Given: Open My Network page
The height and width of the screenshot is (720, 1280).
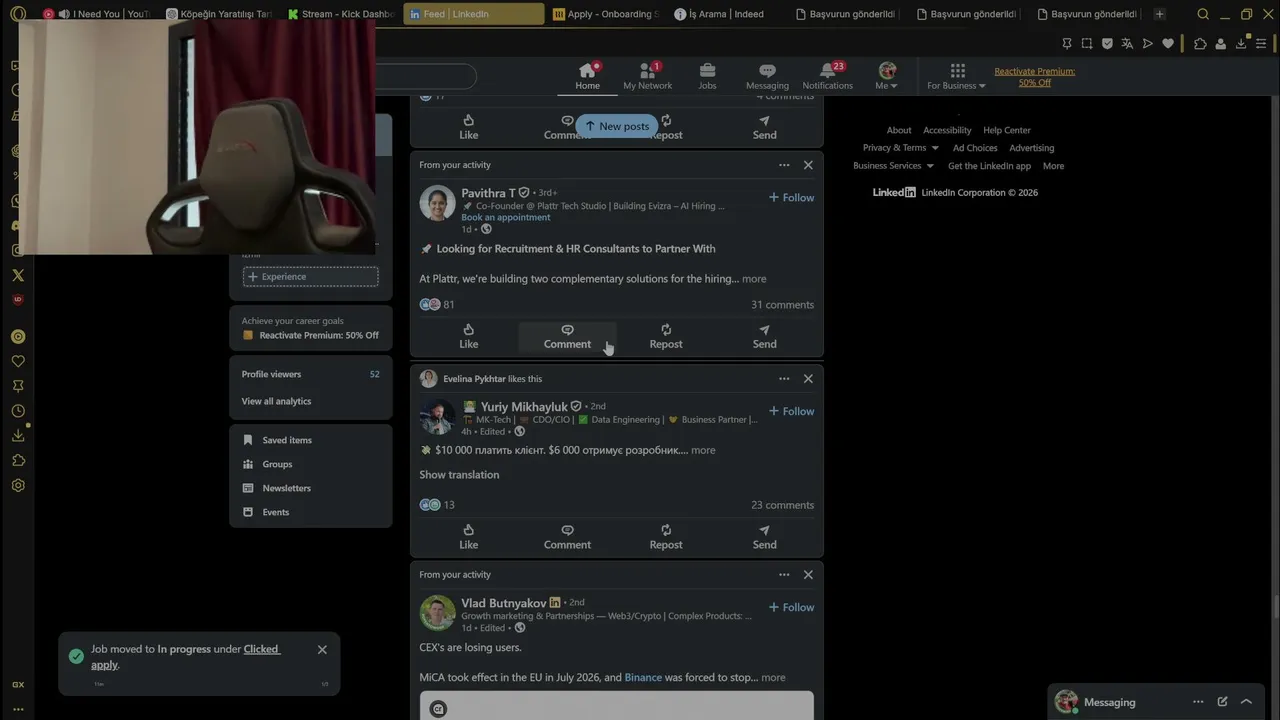Looking at the screenshot, I should click(648, 76).
